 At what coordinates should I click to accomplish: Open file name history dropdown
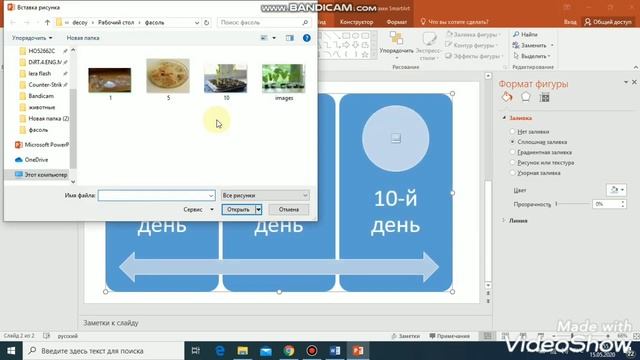[211, 196]
